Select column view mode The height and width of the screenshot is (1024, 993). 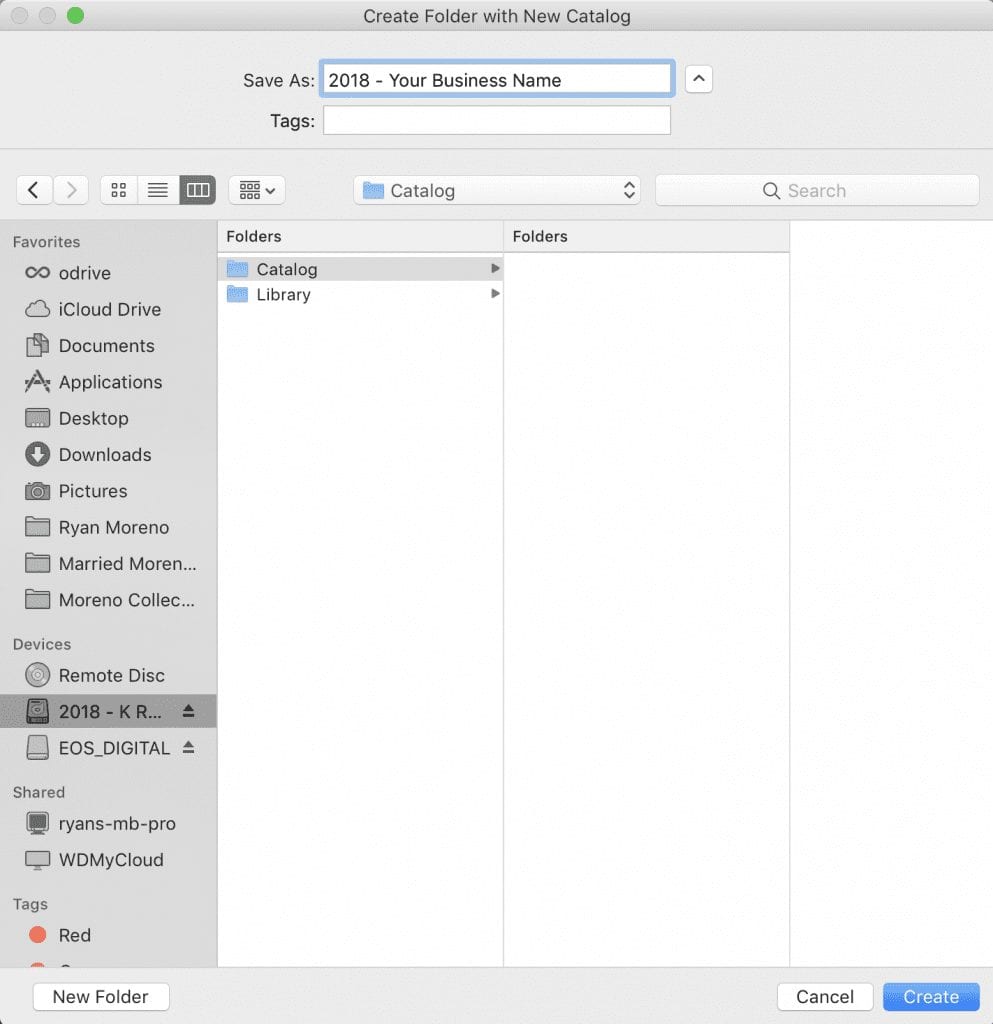197,190
